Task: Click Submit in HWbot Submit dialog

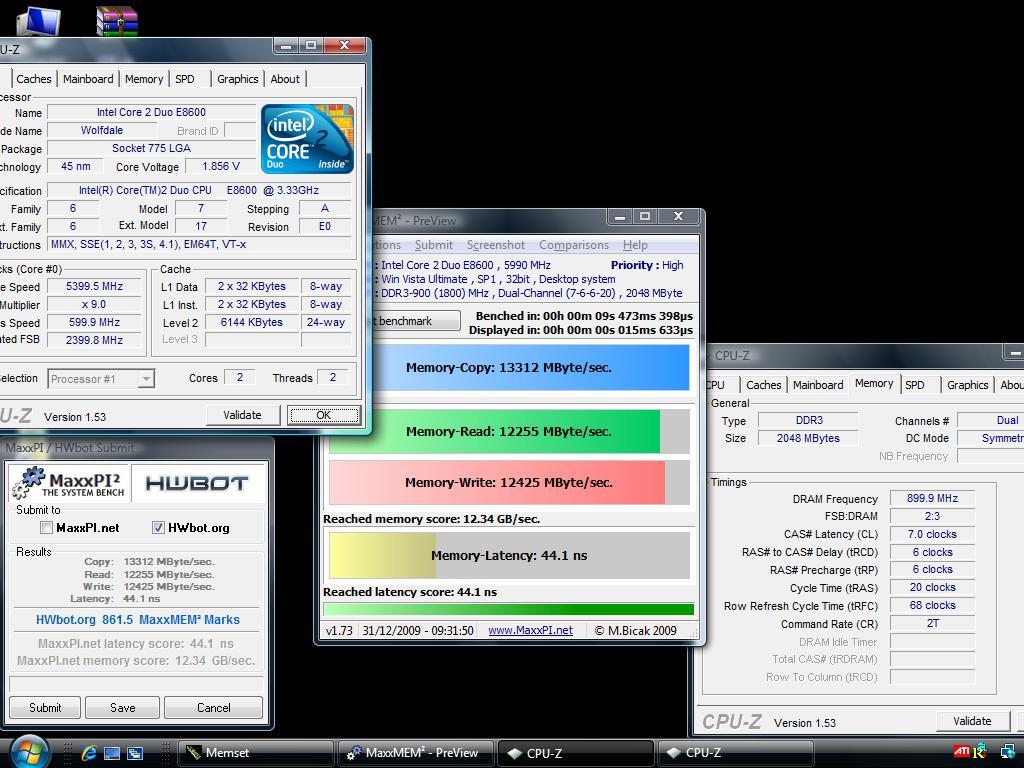Action: tap(45, 708)
